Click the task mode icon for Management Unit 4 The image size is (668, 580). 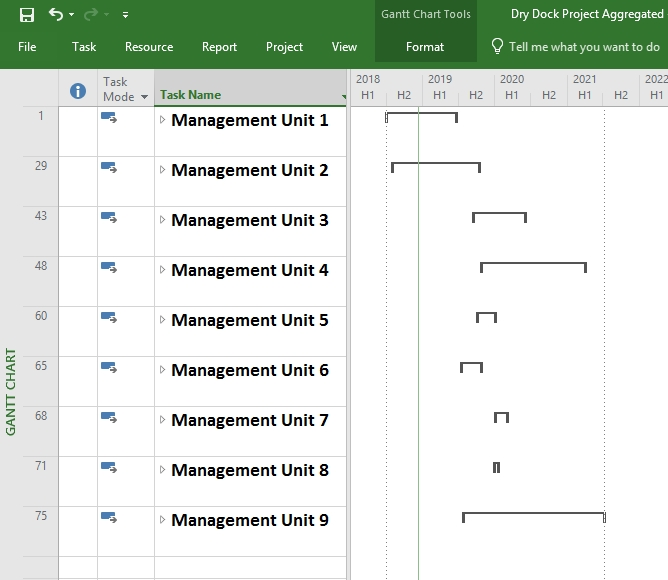point(109,268)
